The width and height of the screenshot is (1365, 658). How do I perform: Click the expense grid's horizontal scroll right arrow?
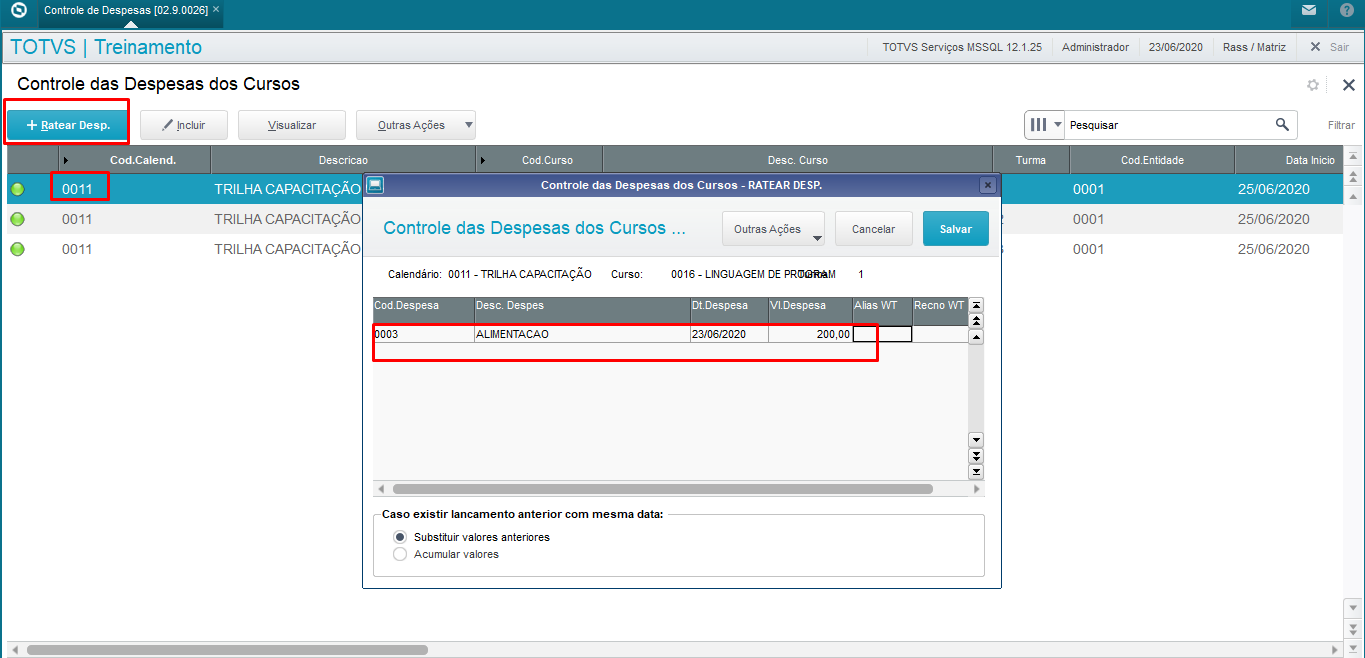(977, 489)
